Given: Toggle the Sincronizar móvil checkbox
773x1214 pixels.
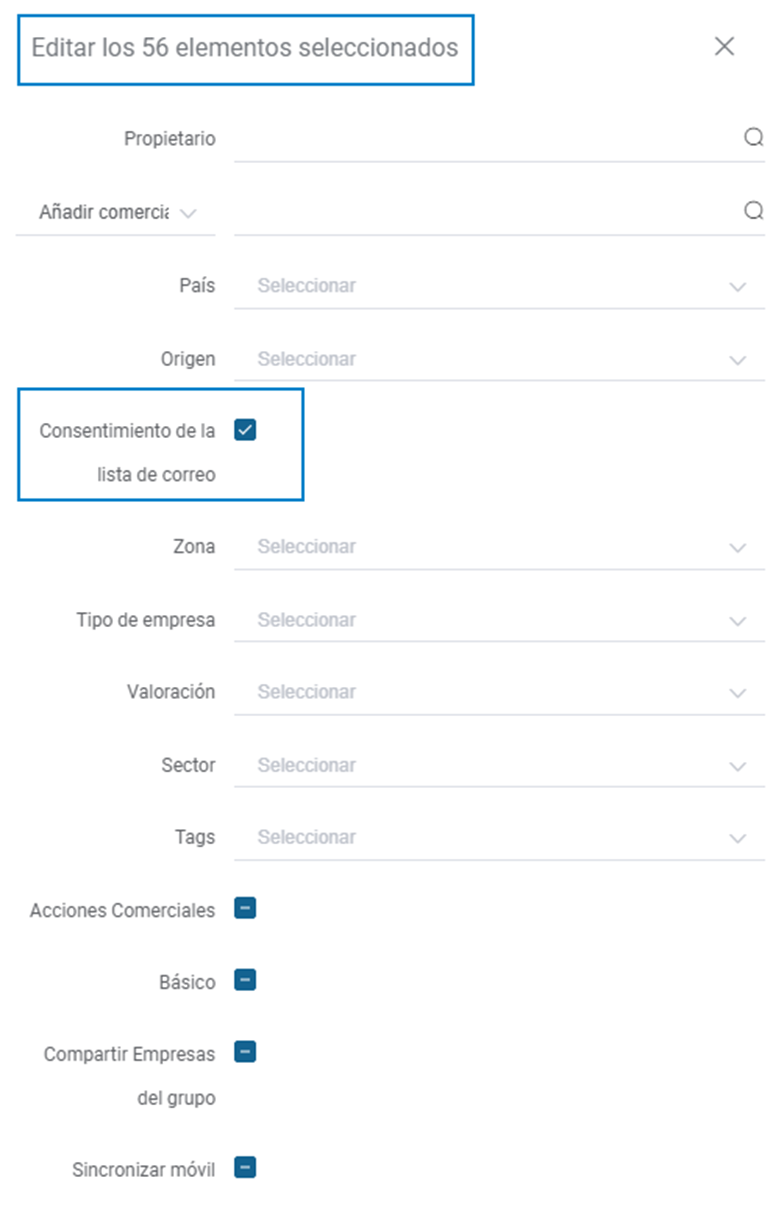Looking at the screenshot, I should (245, 1167).
